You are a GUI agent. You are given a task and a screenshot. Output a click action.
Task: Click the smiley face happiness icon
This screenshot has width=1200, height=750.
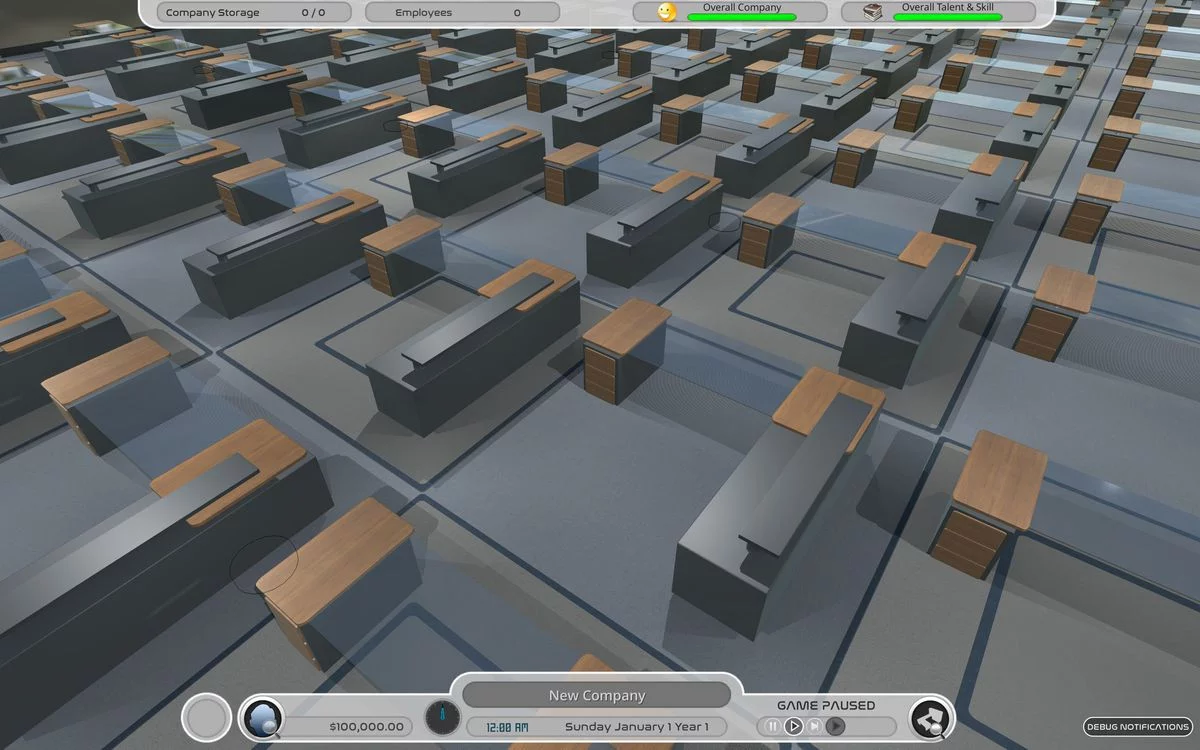667,12
